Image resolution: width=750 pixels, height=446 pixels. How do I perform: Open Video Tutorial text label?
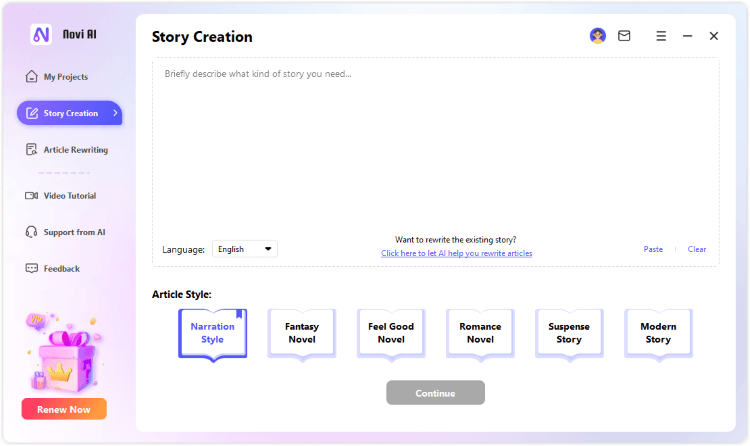(x=70, y=196)
